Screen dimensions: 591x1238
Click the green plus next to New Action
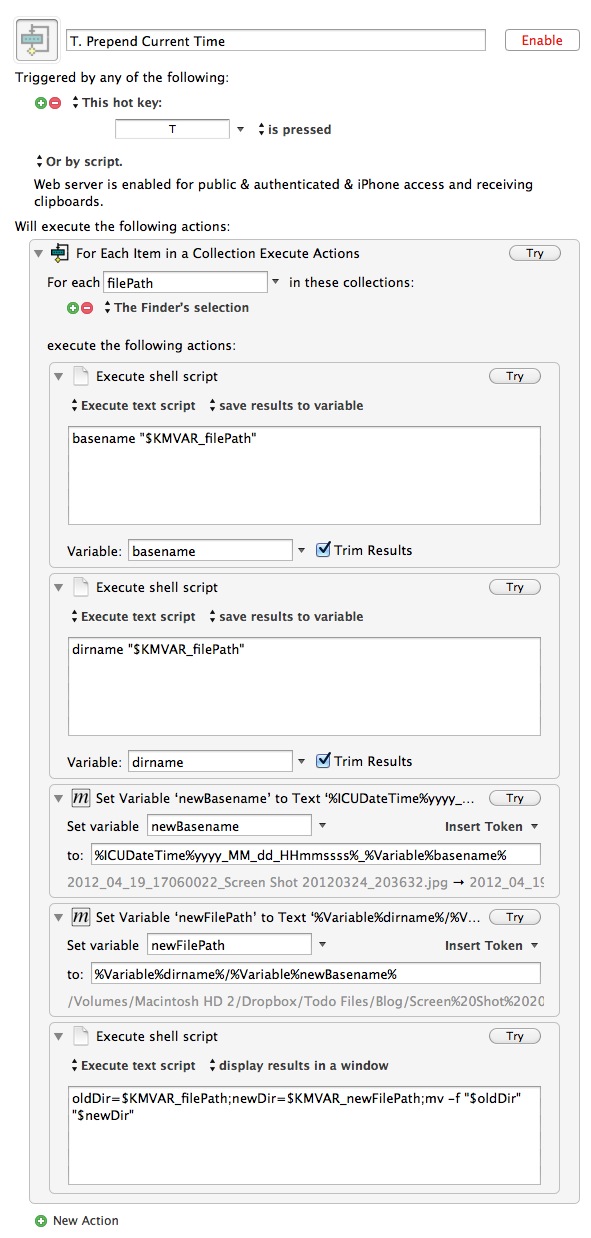point(41,1221)
